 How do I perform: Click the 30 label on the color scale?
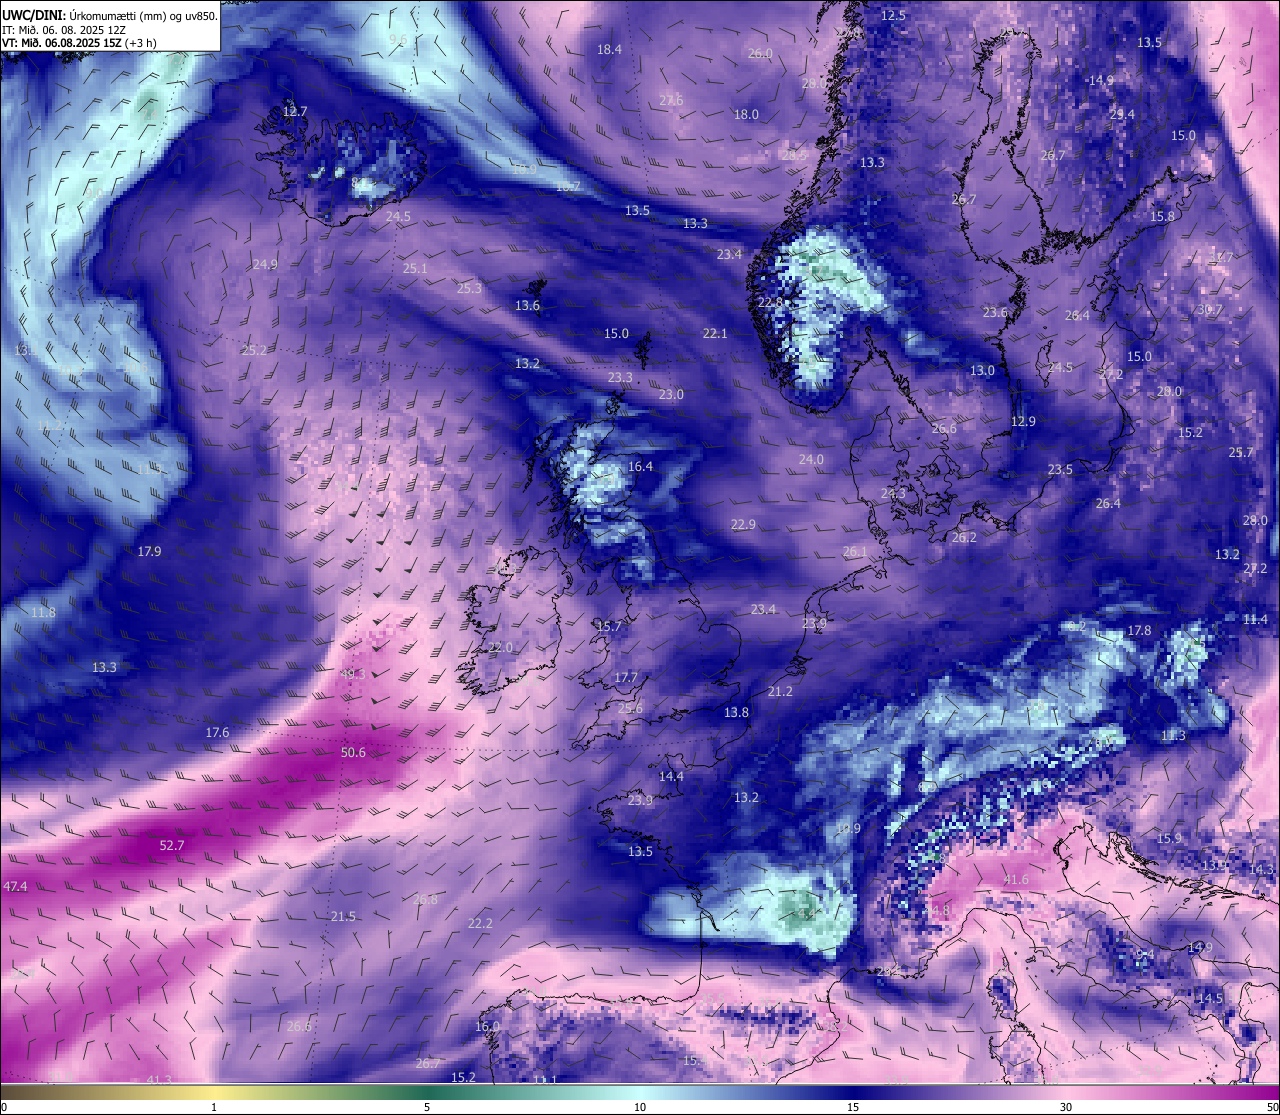pyautogui.click(x=1066, y=1107)
